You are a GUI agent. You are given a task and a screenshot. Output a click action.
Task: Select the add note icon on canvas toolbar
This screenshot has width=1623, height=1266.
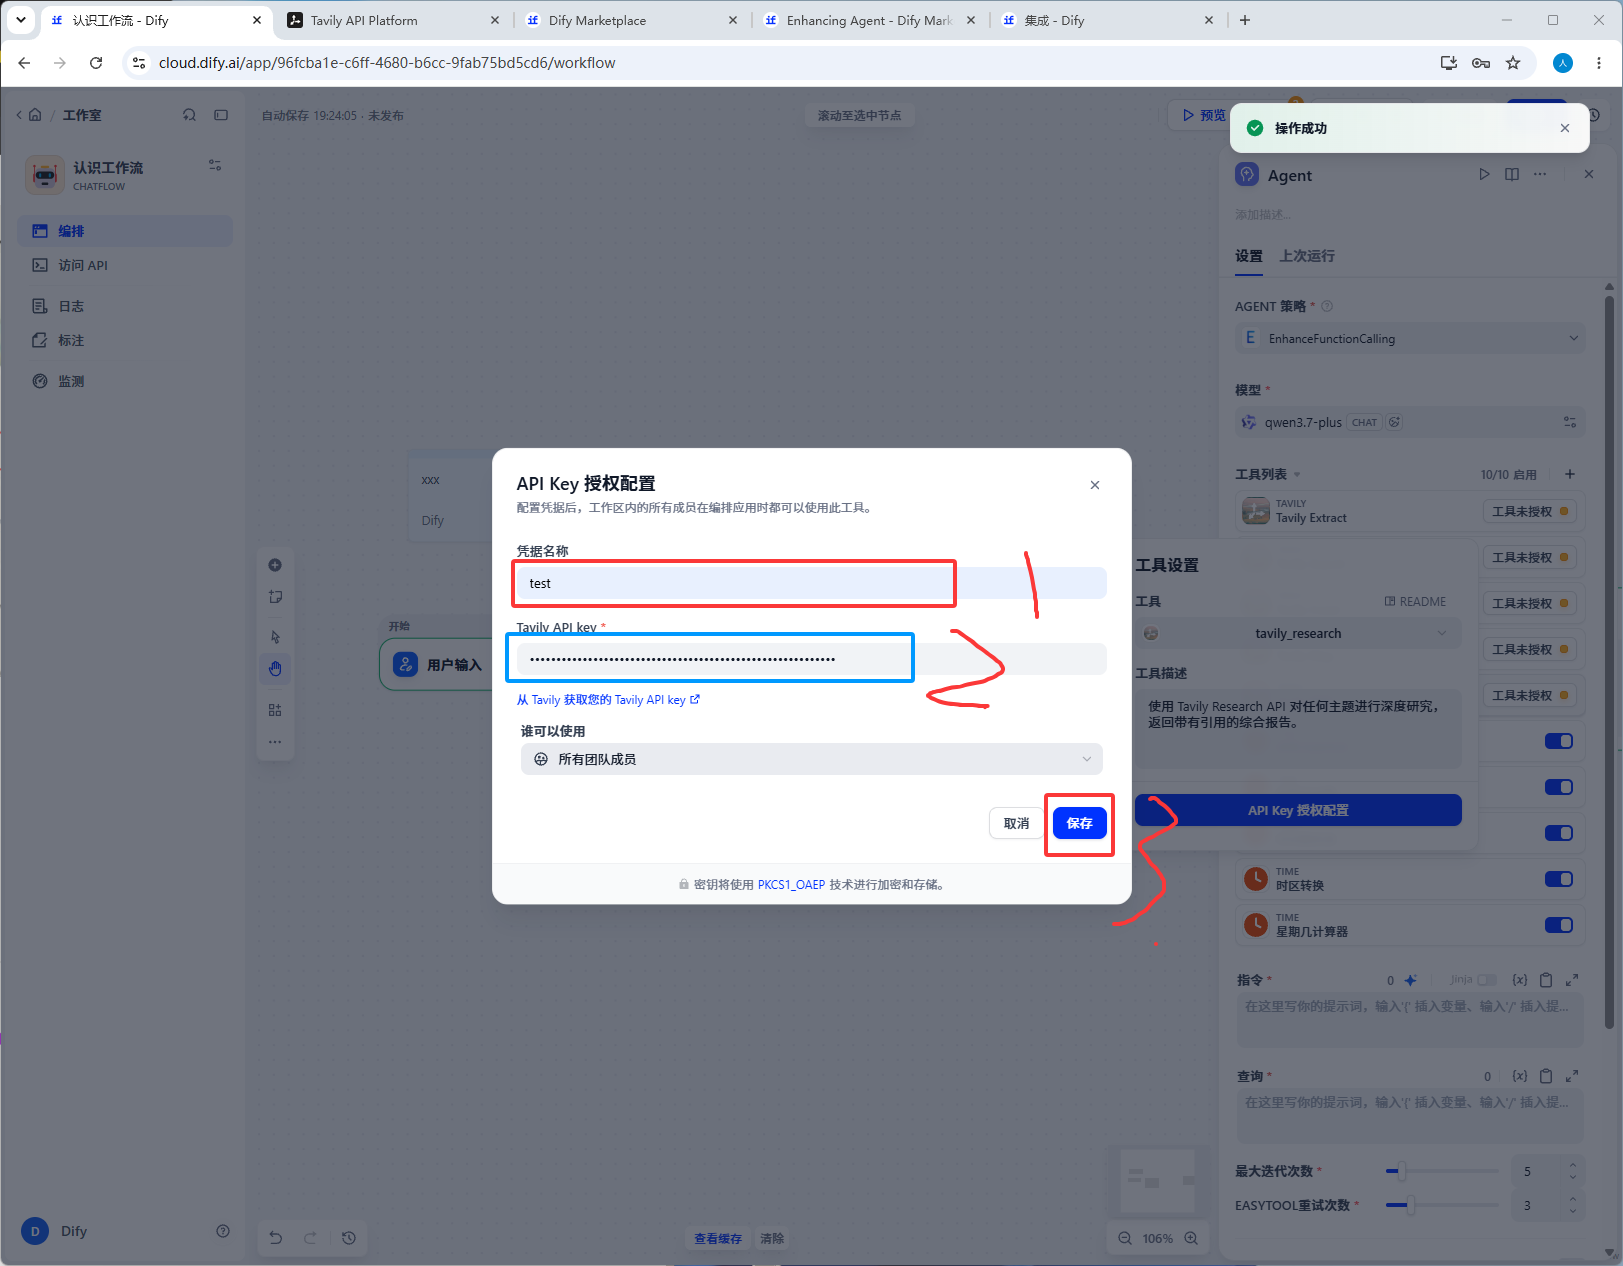tap(275, 597)
